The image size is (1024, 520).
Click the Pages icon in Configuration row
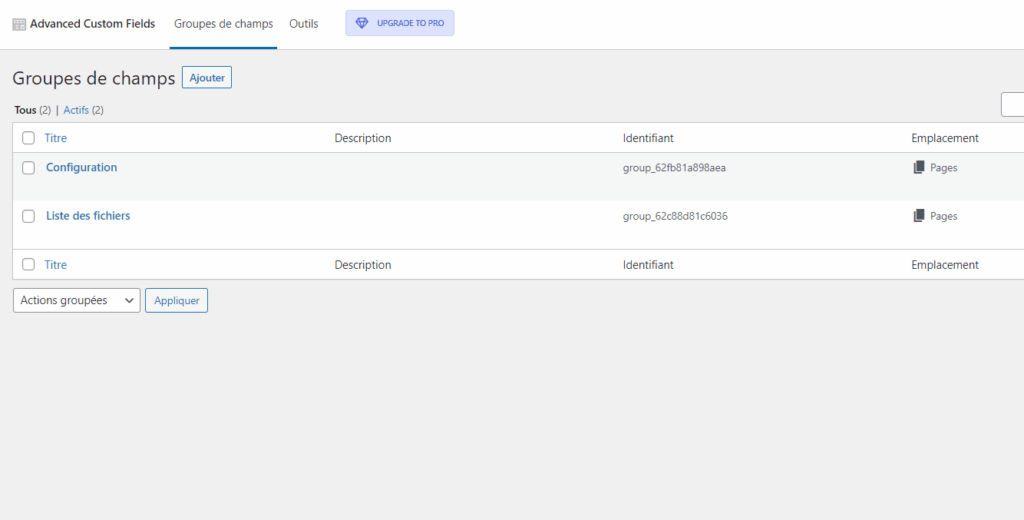pyautogui.click(x=919, y=168)
